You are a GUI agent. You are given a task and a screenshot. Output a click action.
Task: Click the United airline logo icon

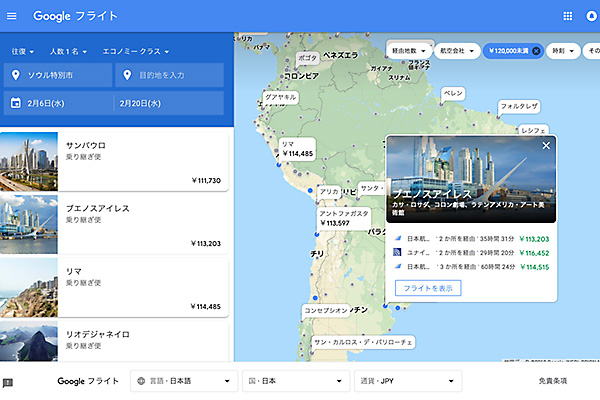[x=397, y=253]
